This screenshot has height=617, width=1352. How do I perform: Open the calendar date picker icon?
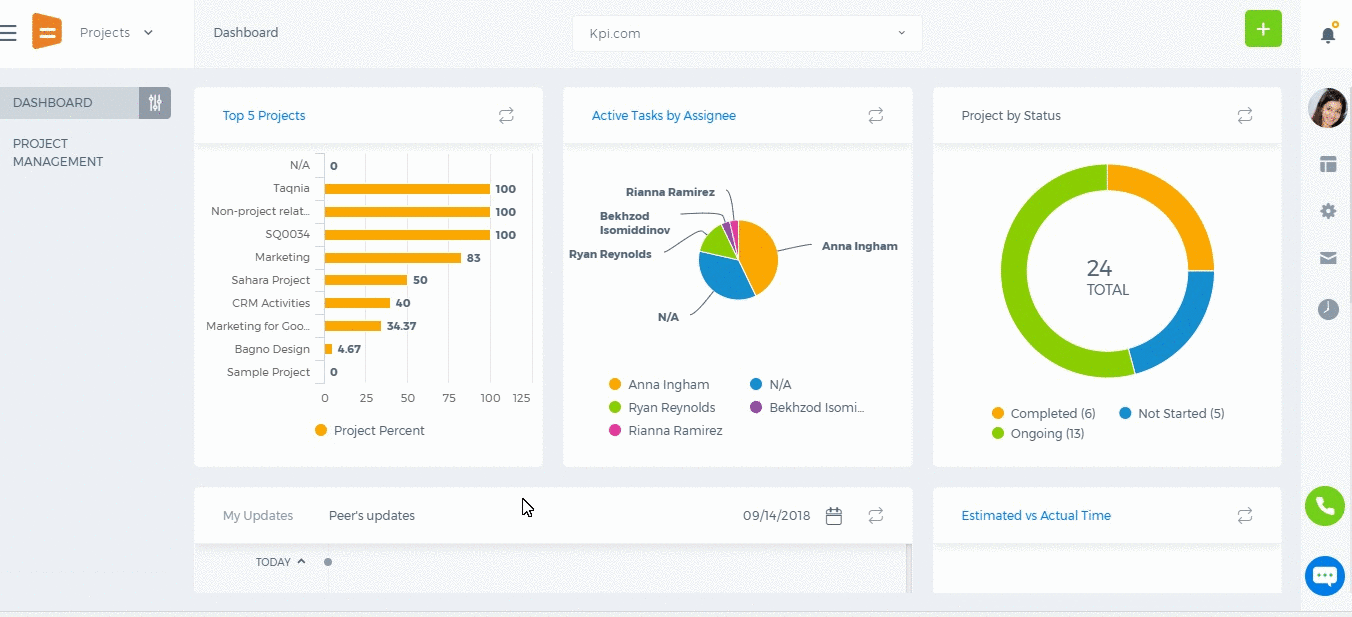[834, 516]
